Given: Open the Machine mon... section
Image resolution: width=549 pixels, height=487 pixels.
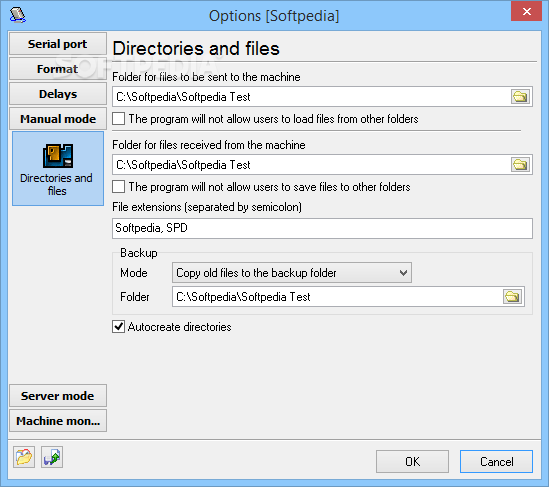Looking at the screenshot, I should [58, 420].
